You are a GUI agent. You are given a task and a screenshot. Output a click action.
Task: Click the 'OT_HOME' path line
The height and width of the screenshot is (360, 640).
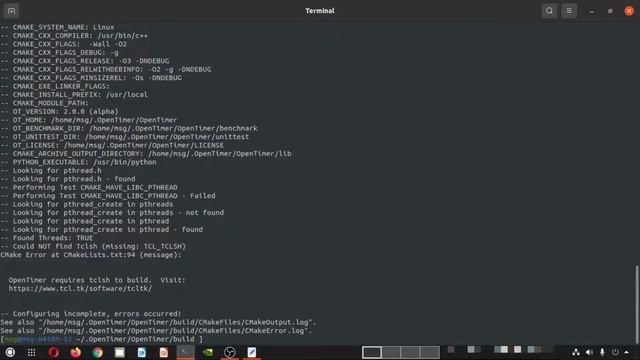(89, 120)
